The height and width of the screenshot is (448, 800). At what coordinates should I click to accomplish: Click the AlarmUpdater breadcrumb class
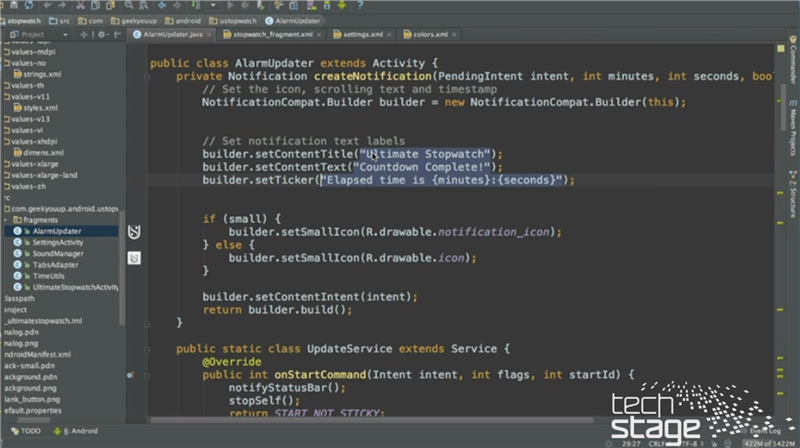pyautogui.click(x=293, y=21)
